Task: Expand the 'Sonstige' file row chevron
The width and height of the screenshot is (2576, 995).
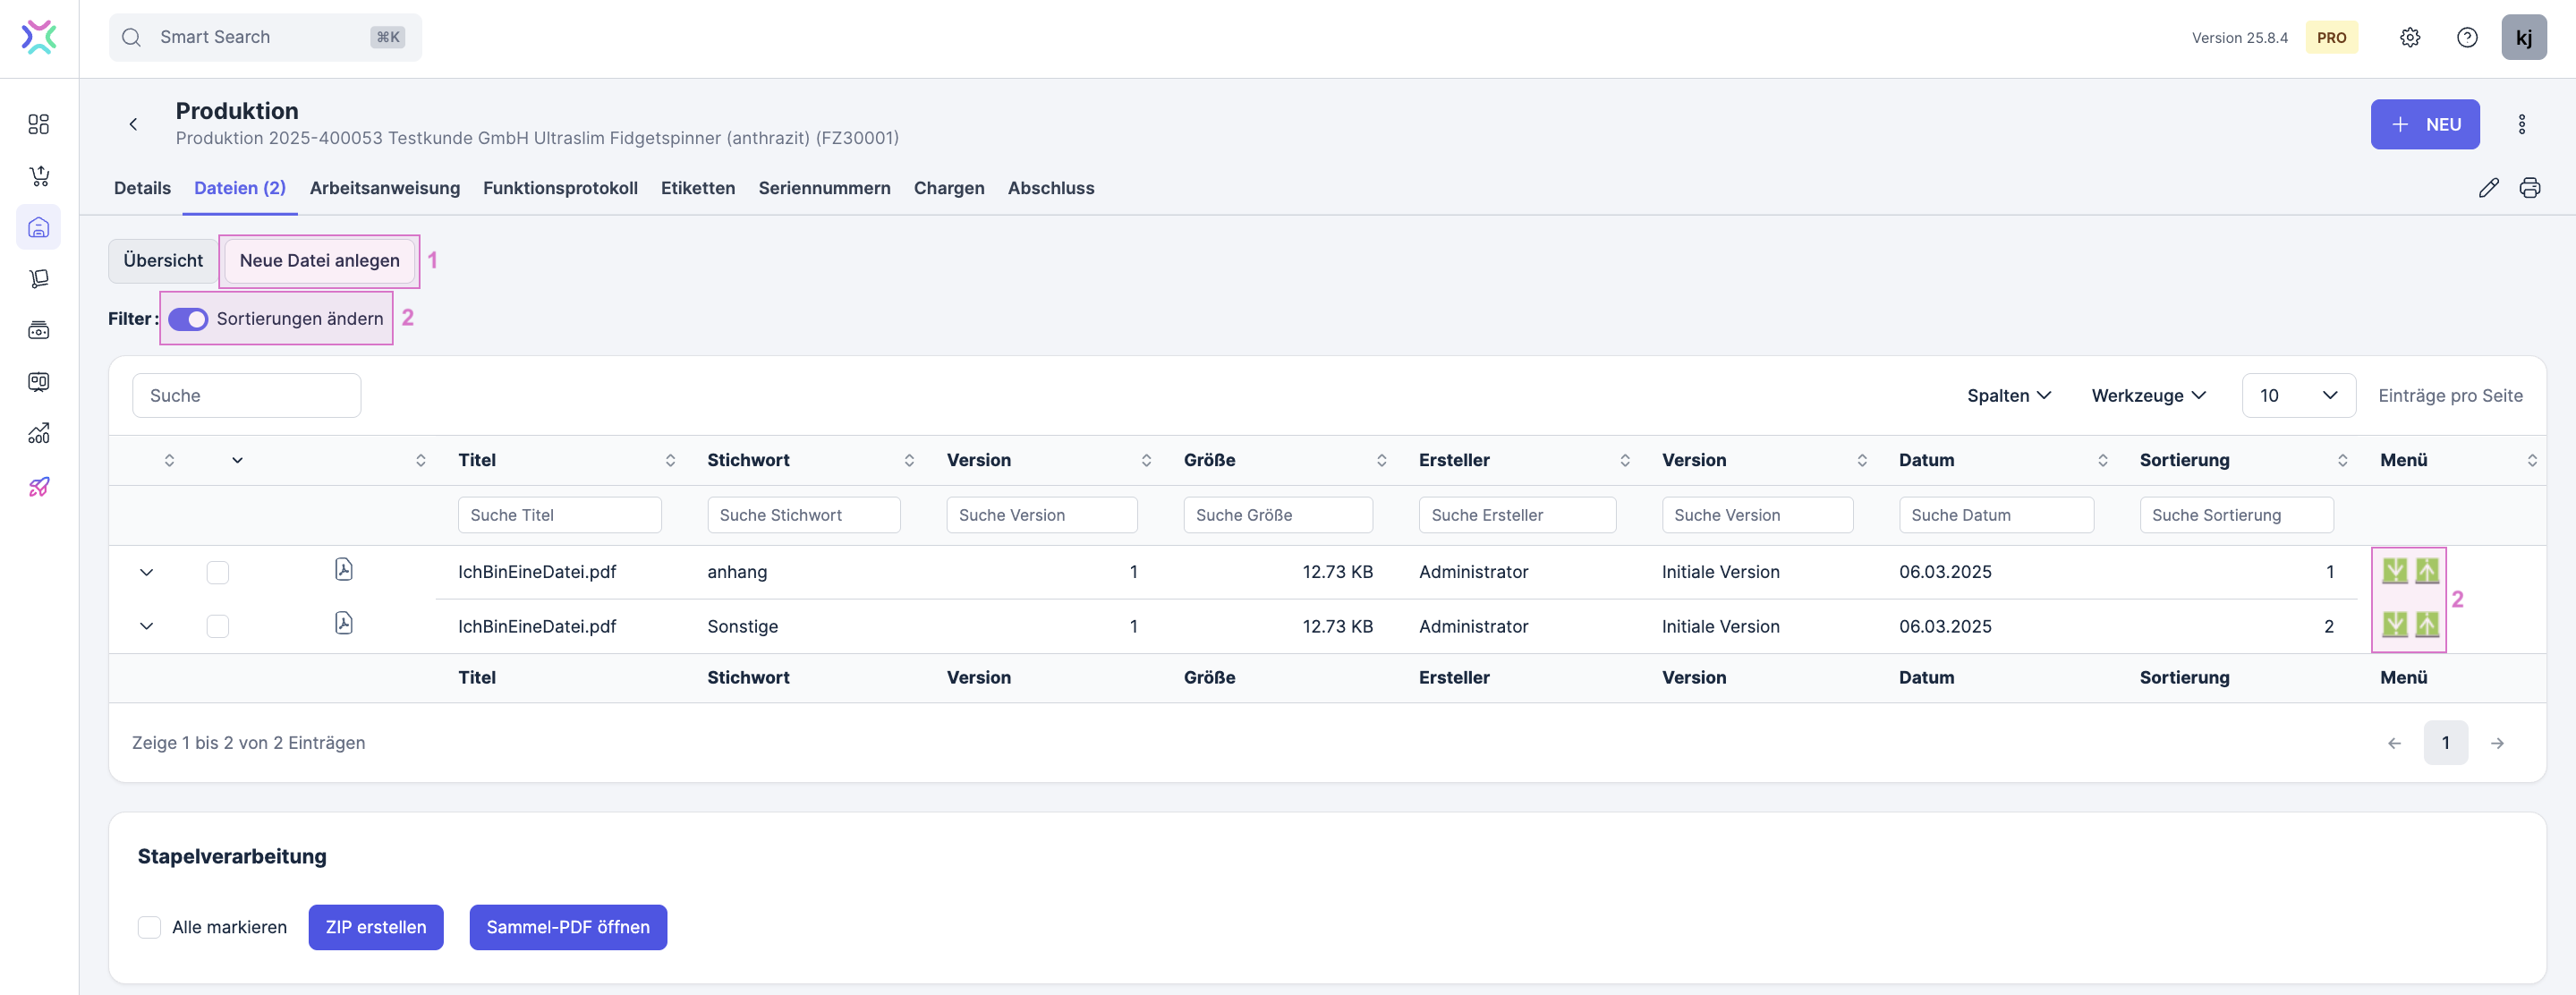Action: [x=146, y=626]
